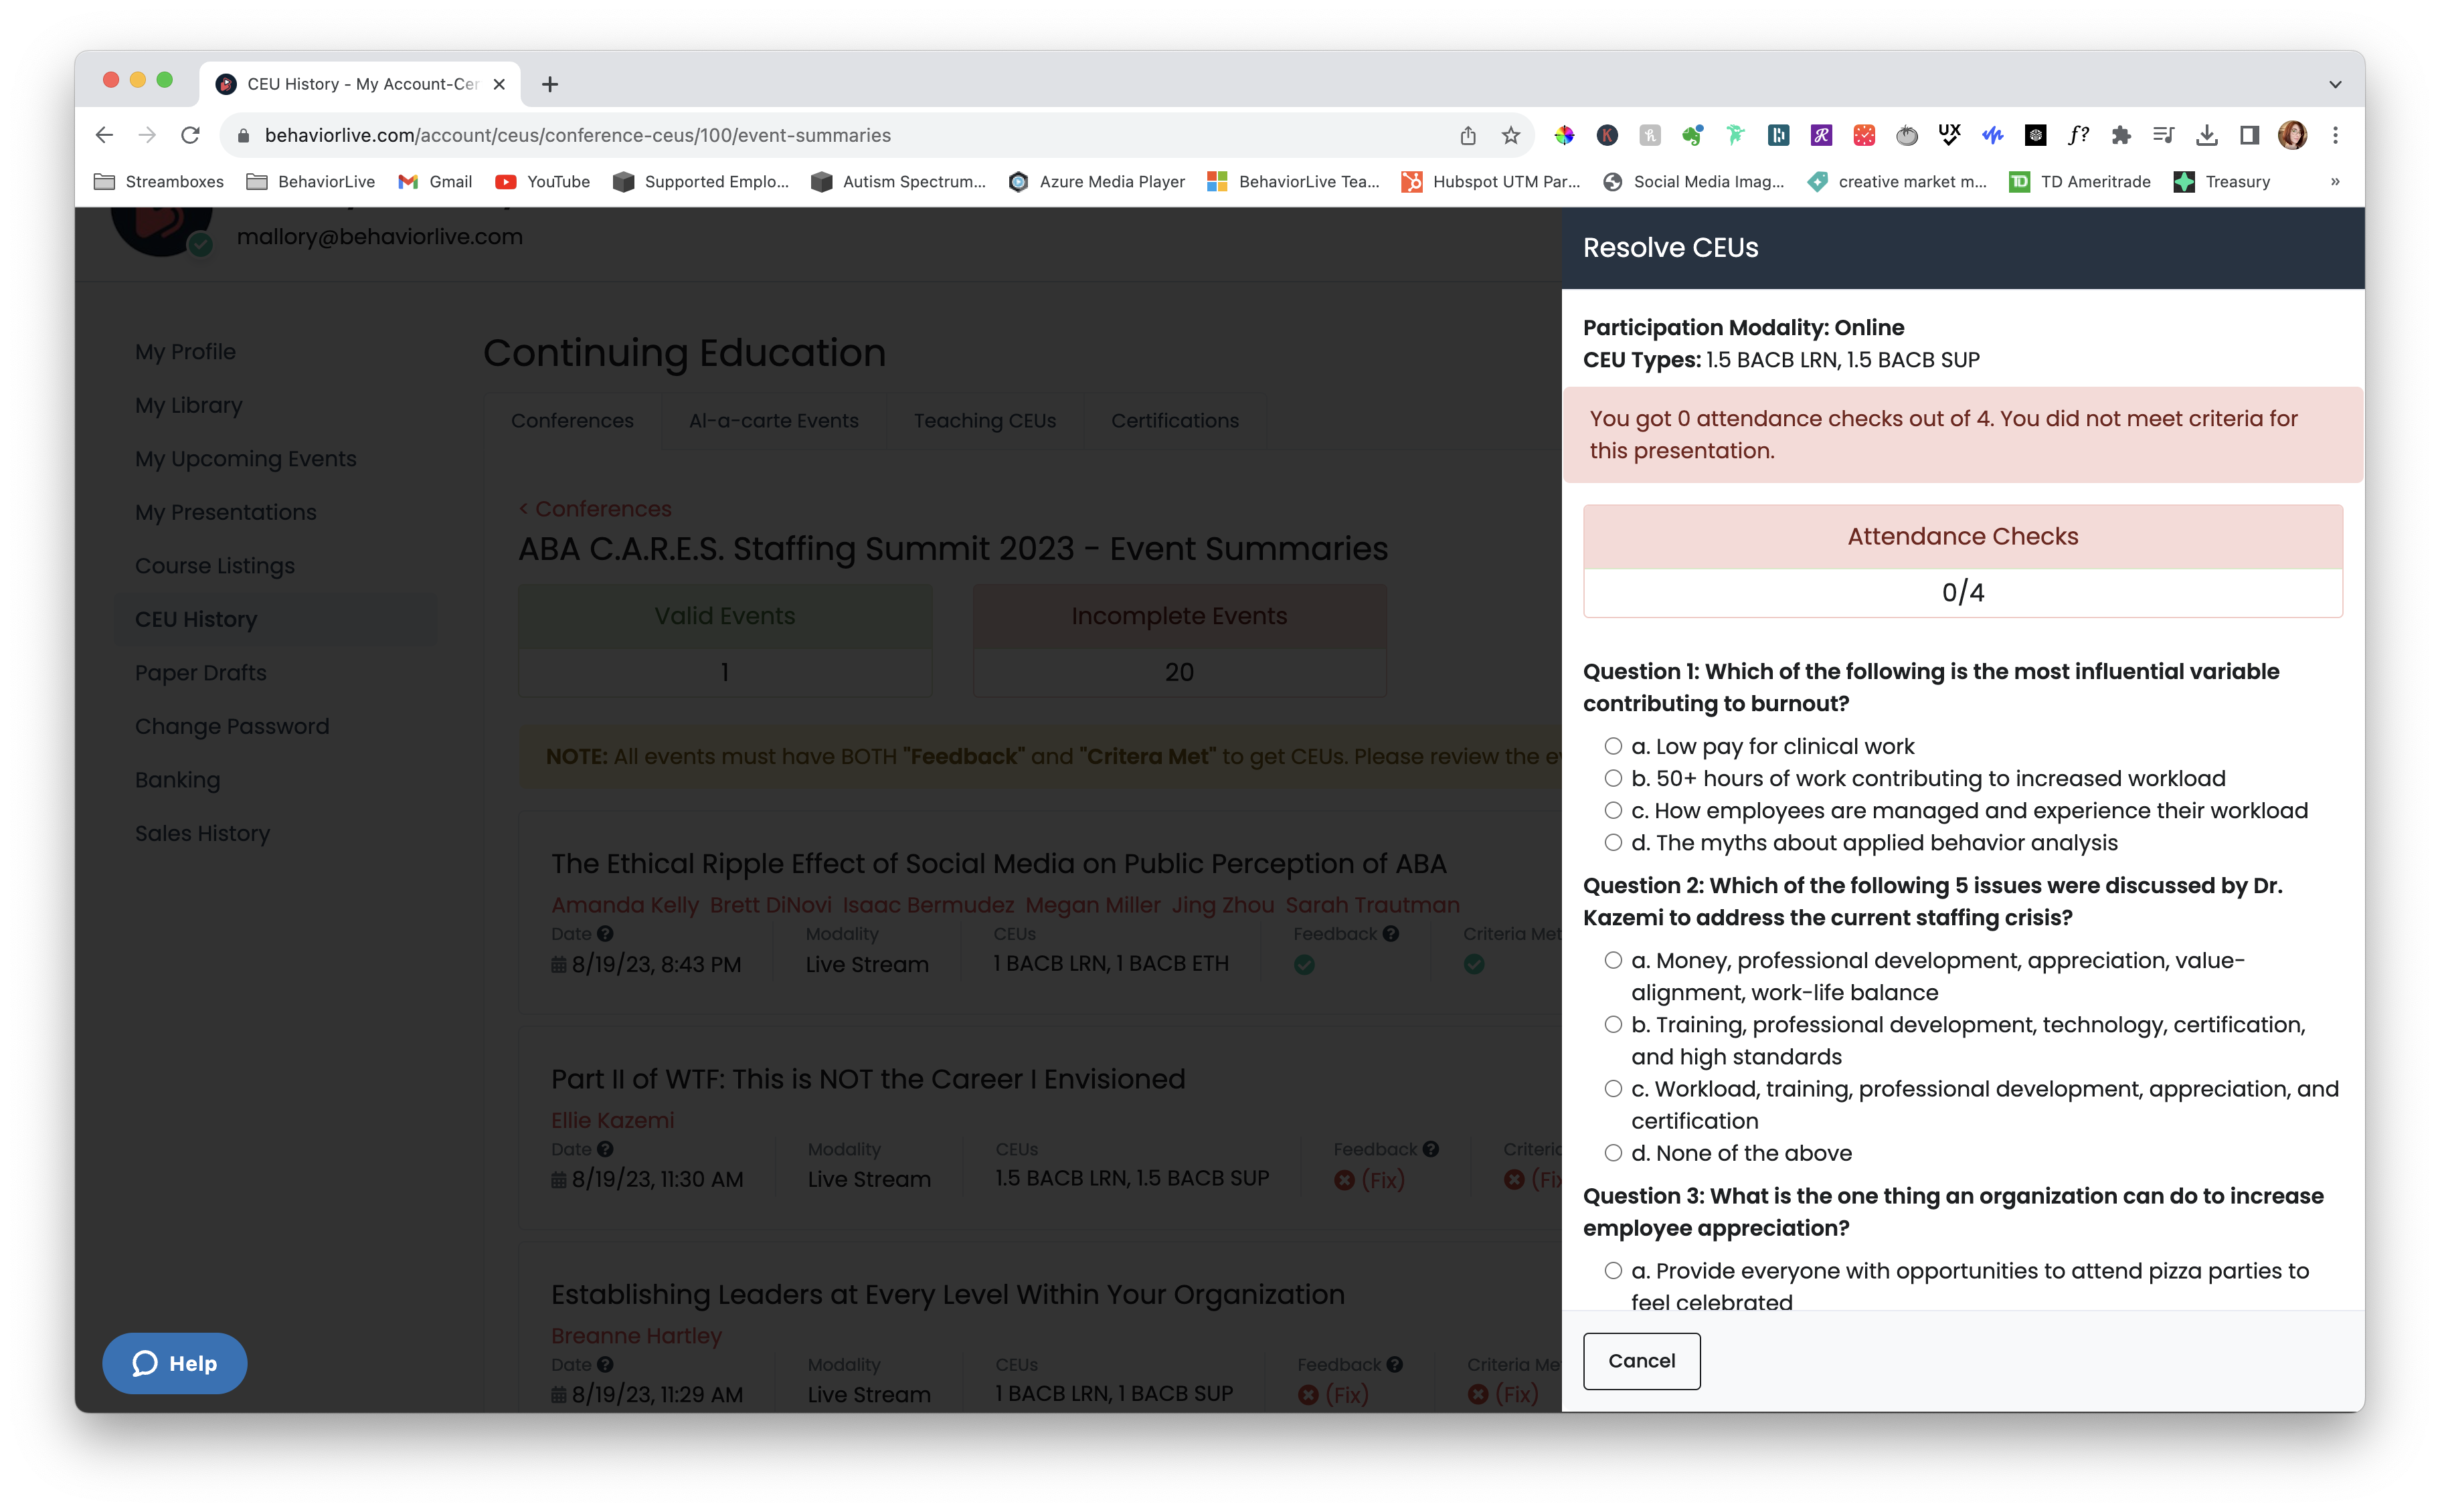The width and height of the screenshot is (2440, 1512).
Task: Open My Upcoming Events in the sidebar
Action: point(245,459)
